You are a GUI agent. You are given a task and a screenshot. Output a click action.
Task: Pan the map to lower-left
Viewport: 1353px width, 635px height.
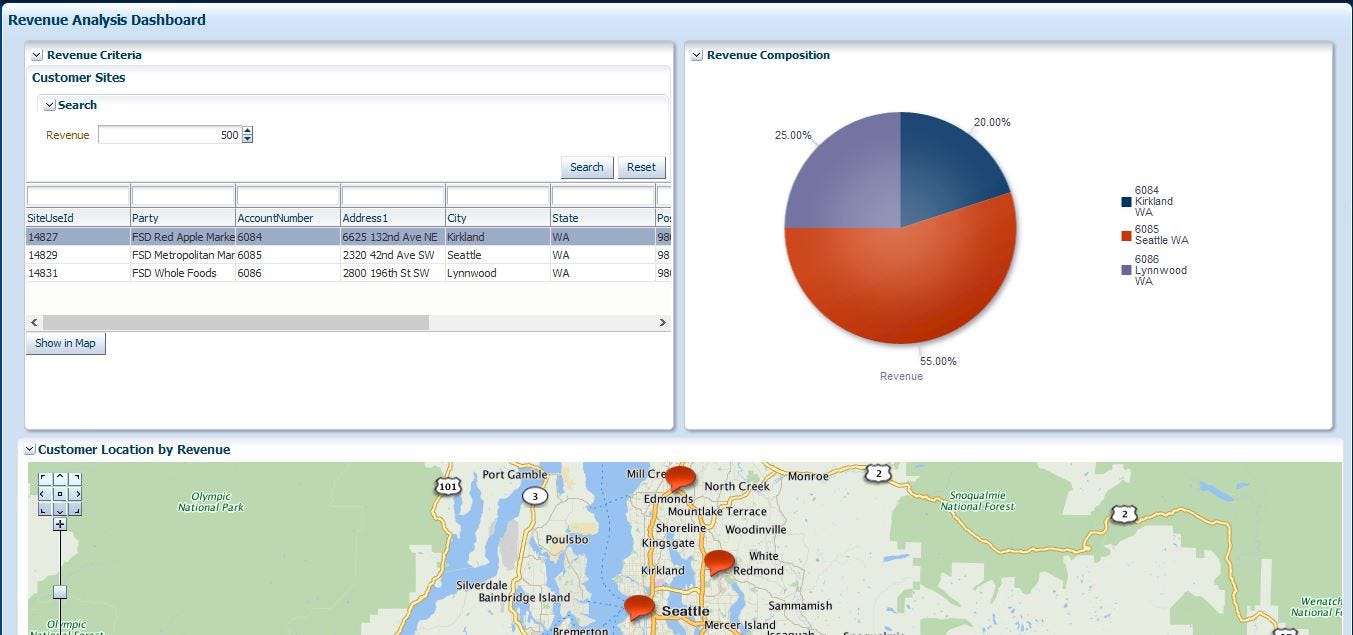(44, 509)
